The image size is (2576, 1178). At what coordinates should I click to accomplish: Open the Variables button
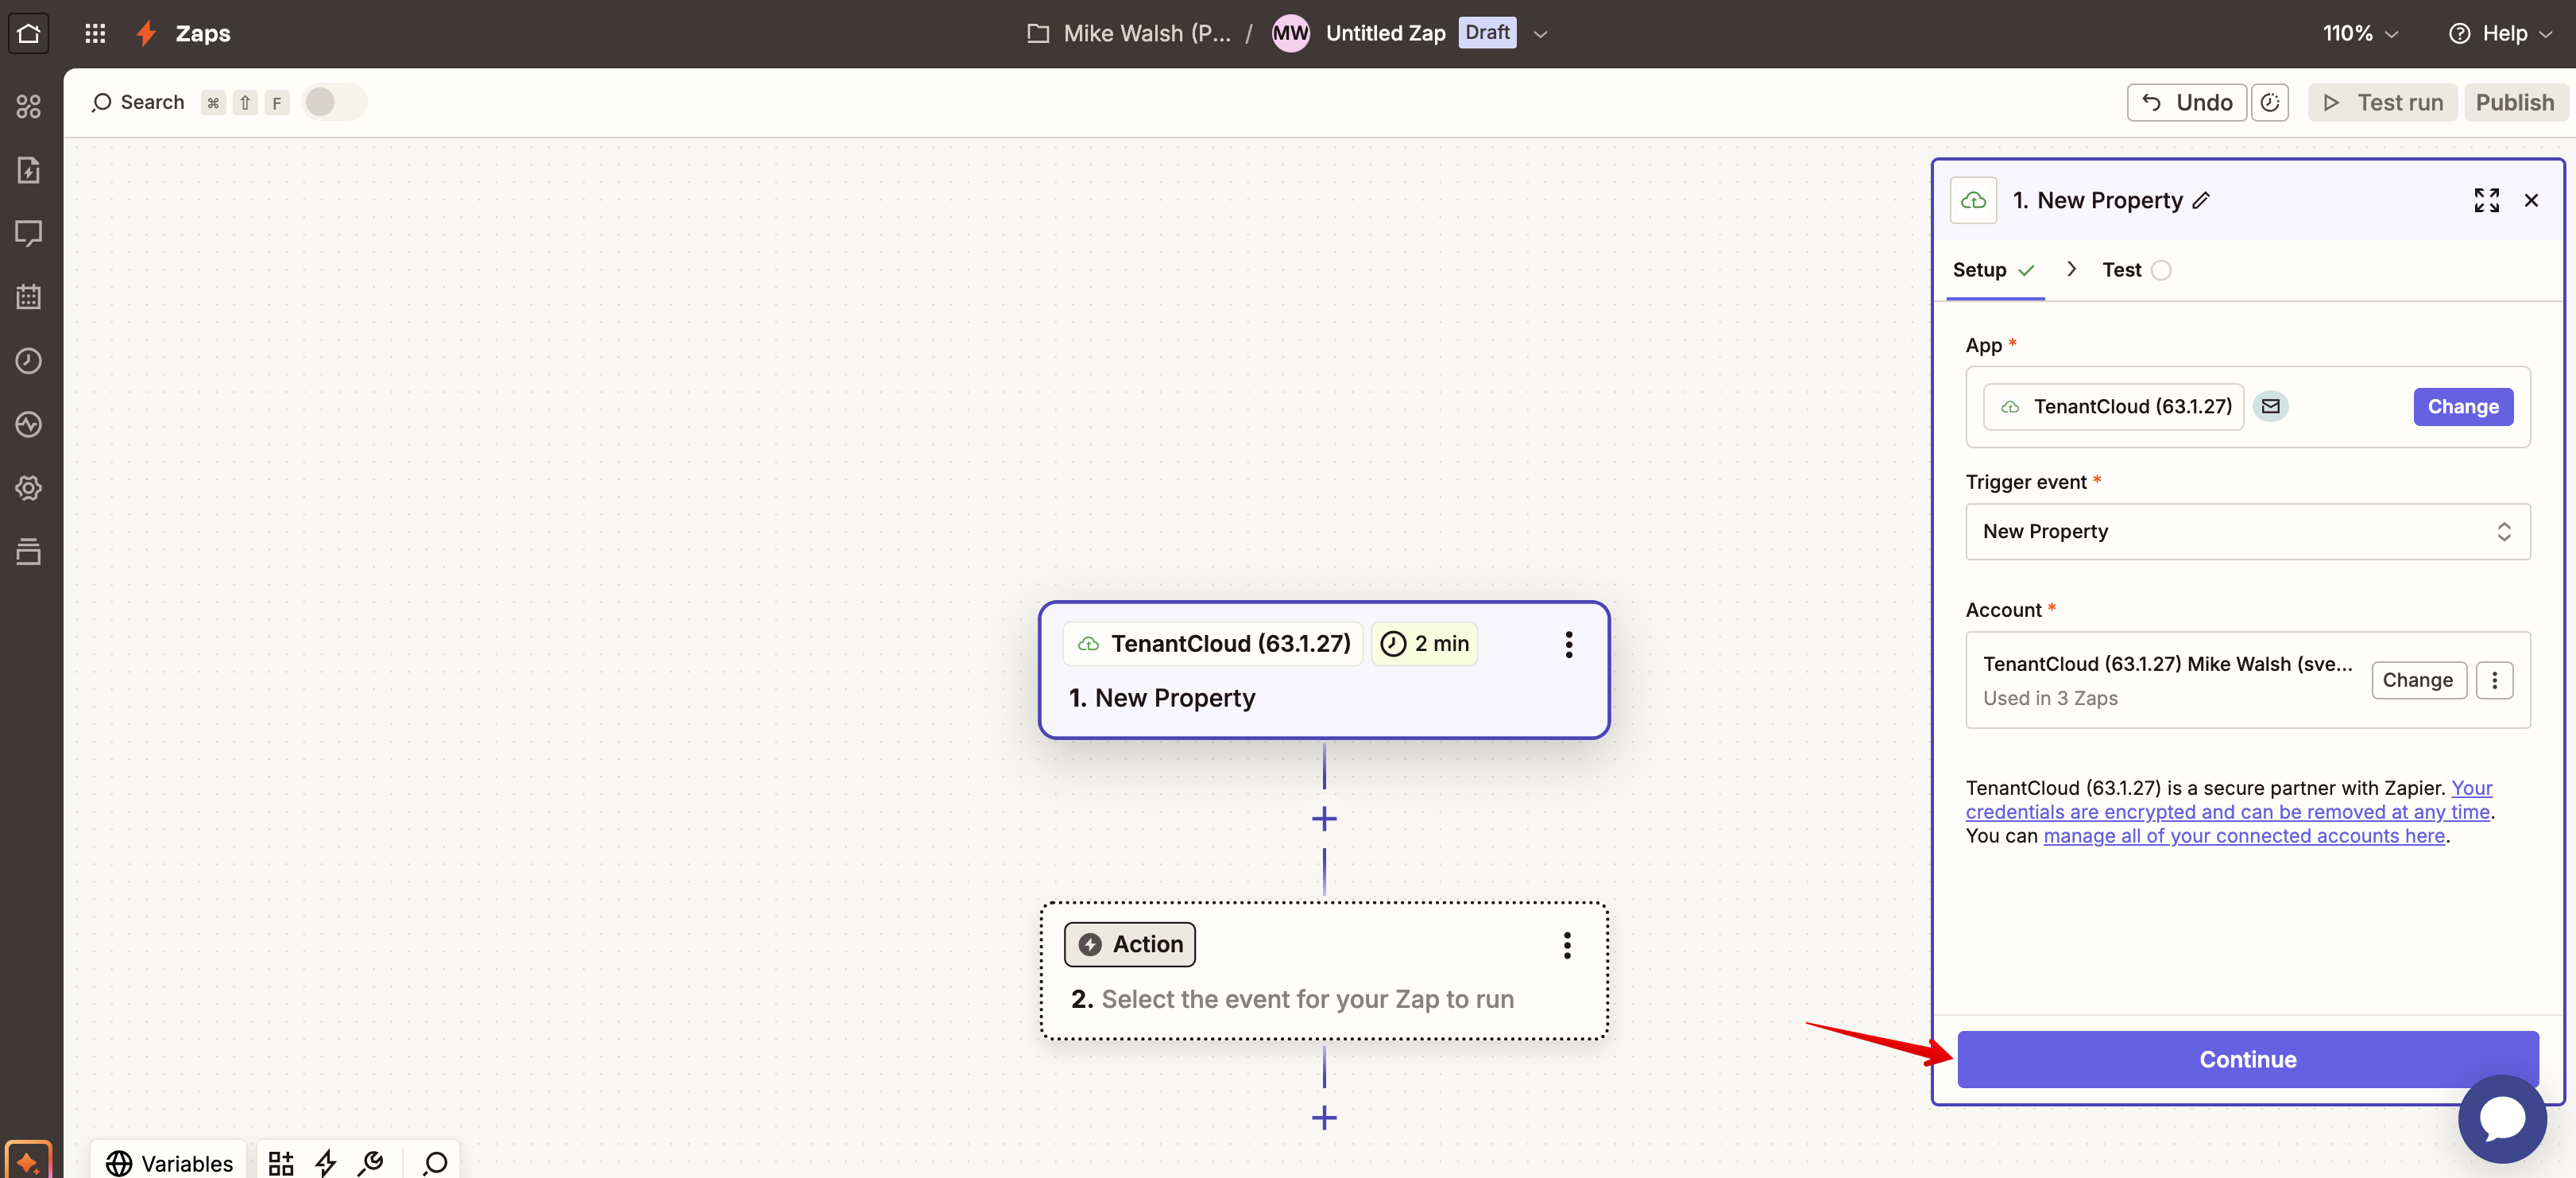tap(169, 1163)
